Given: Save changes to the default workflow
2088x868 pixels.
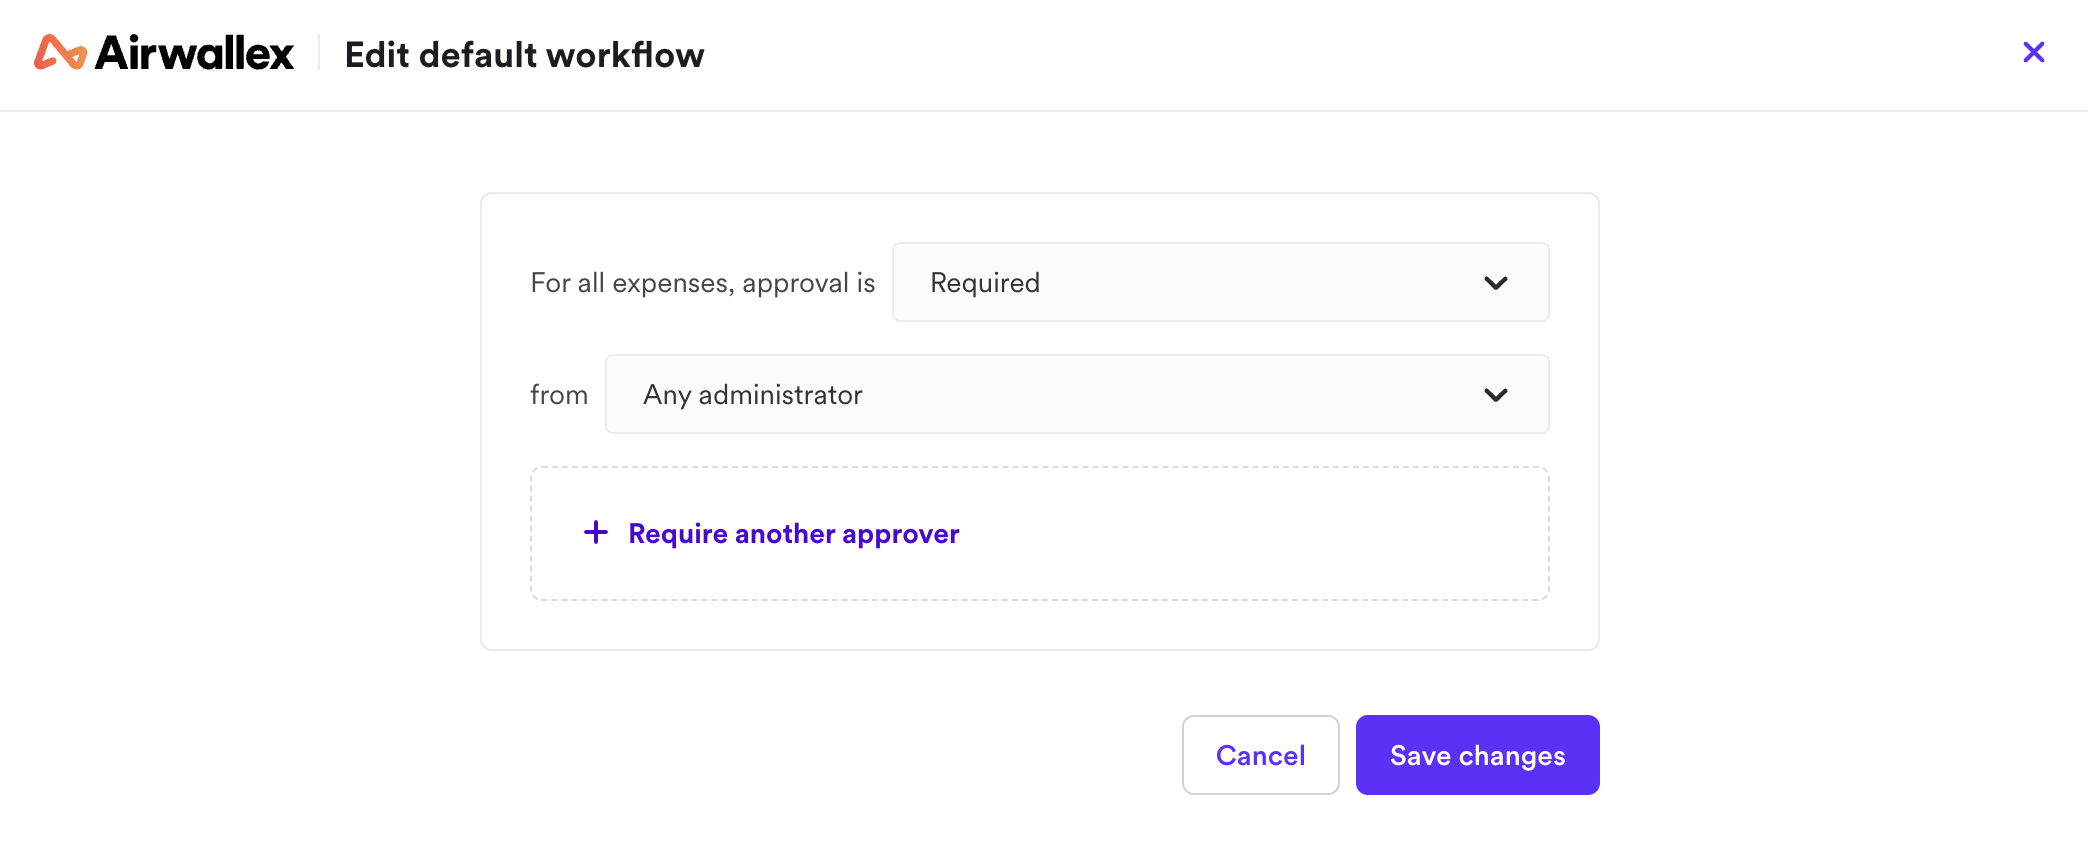Looking at the screenshot, I should [x=1477, y=755].
